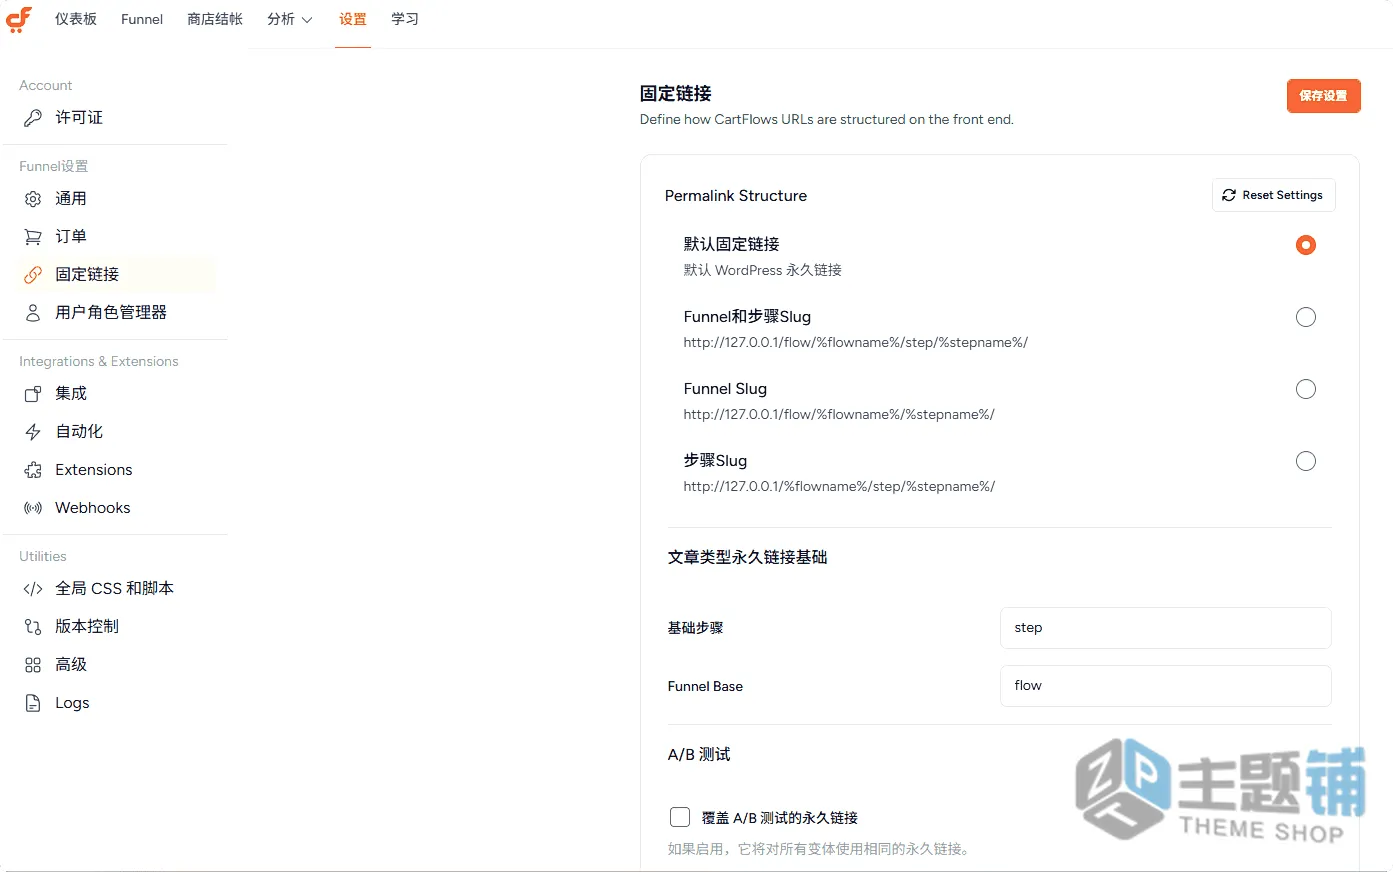1393x872 pixels.
Task: Click the URL http://127.0.0.1/%flowname%/step/%stepname%/
Action: tap(839, 487)
